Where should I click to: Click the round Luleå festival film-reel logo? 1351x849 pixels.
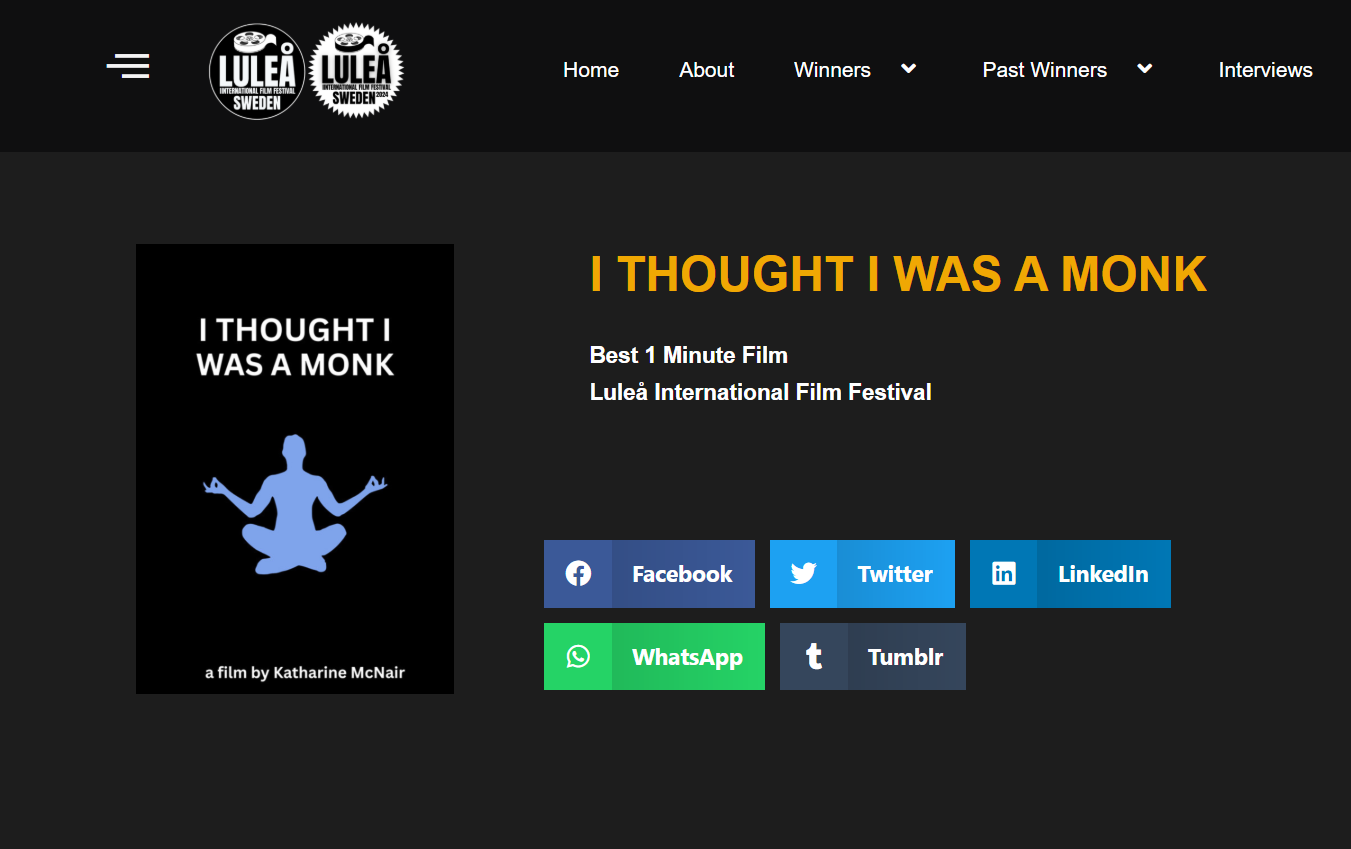point(256,70)
